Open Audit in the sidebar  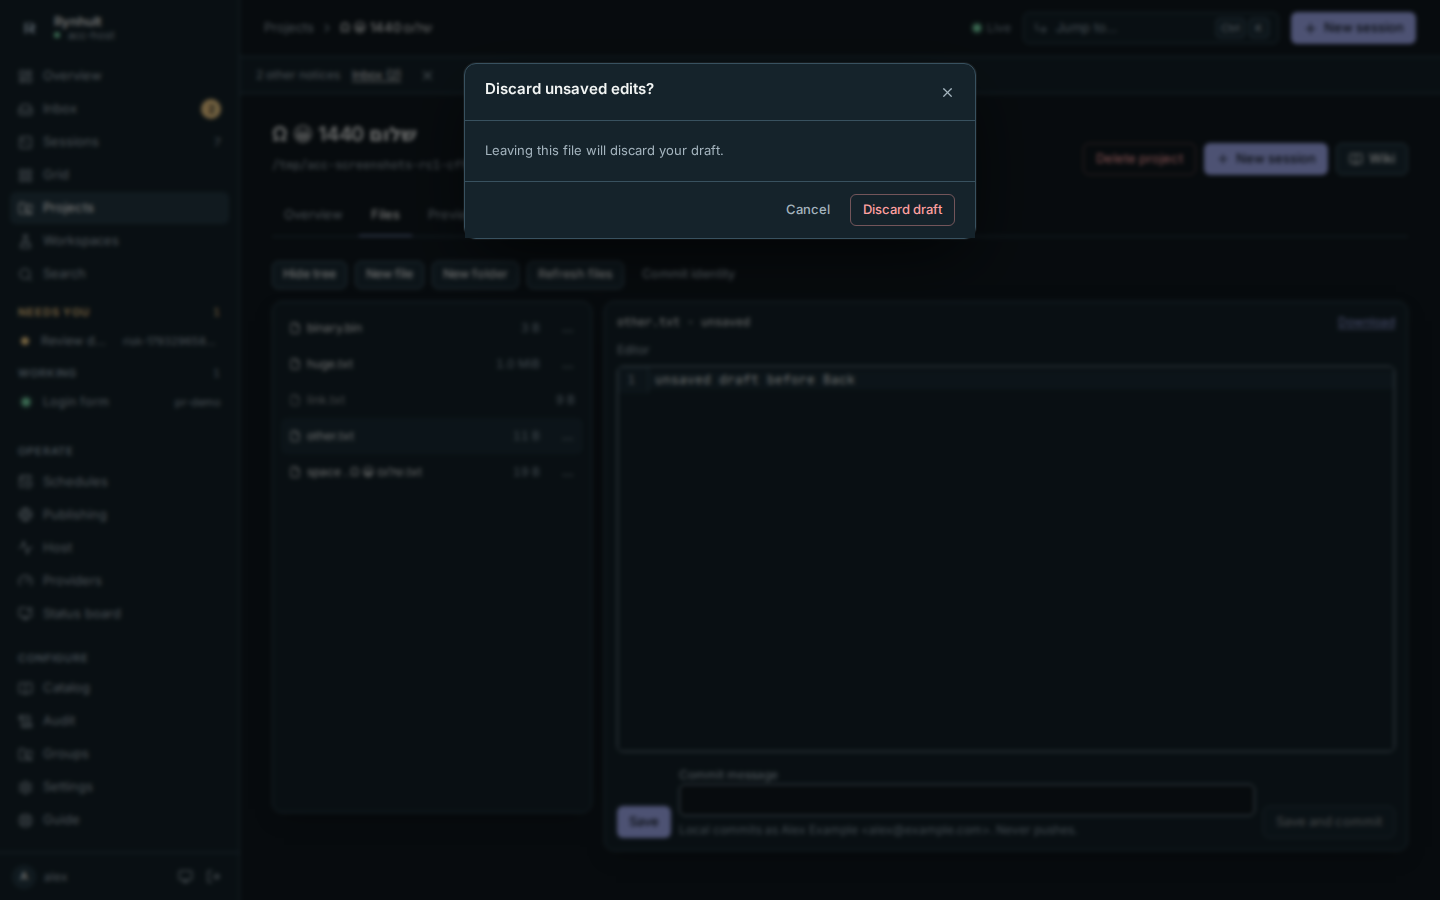pyautogui.click(x=120, y=721)
